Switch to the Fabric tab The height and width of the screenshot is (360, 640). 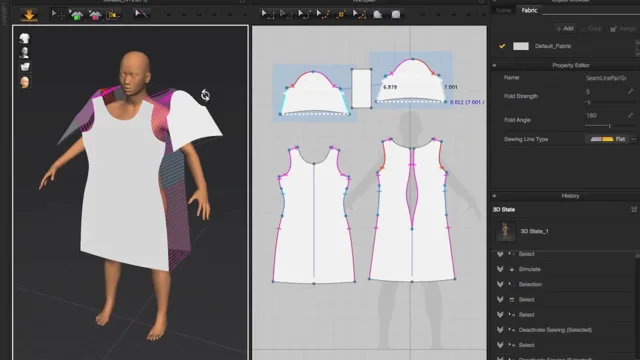[x=529, y=10]
